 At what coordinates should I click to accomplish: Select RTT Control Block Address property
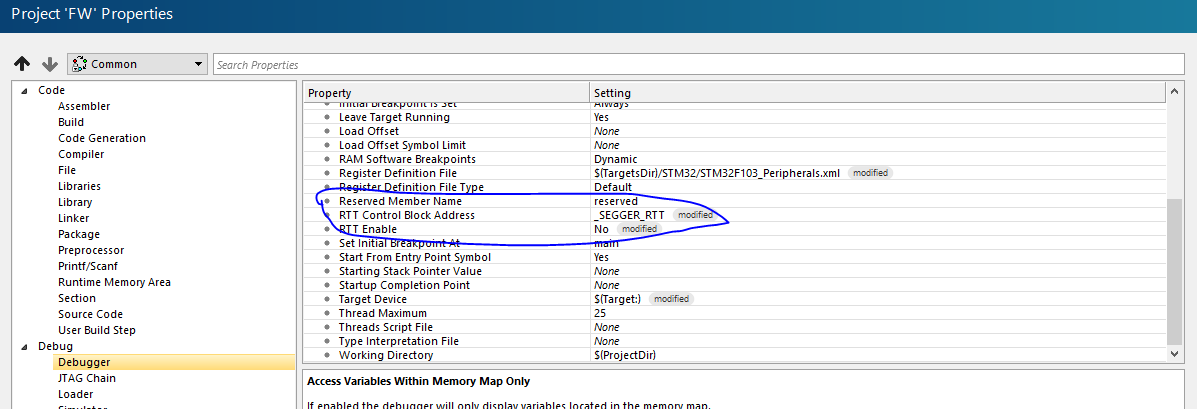pos(407,215)
